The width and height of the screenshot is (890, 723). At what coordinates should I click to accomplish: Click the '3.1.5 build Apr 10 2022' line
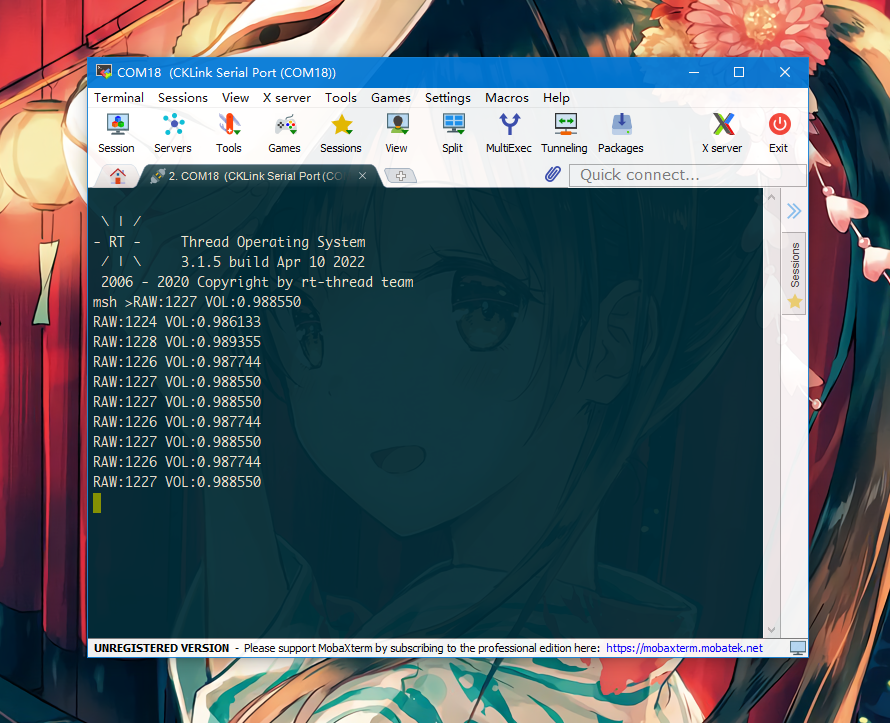tap(272, 262)
